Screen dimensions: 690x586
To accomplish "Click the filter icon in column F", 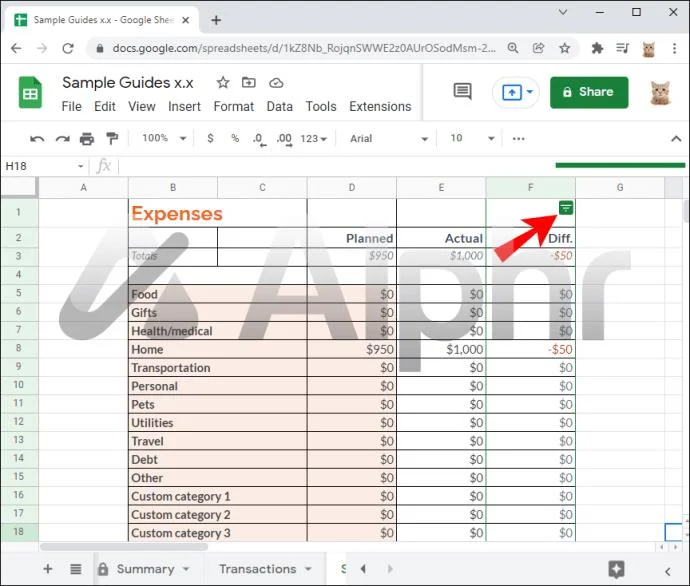I will [565, 208].
